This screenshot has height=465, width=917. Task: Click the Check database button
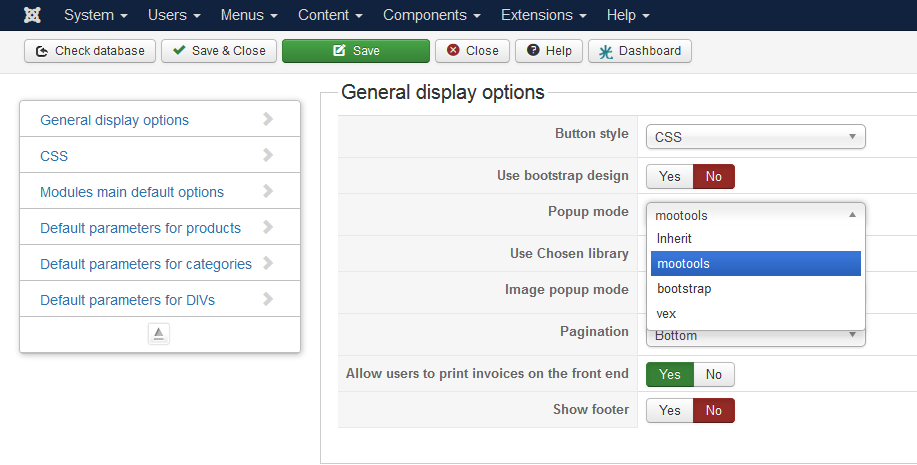90,51
